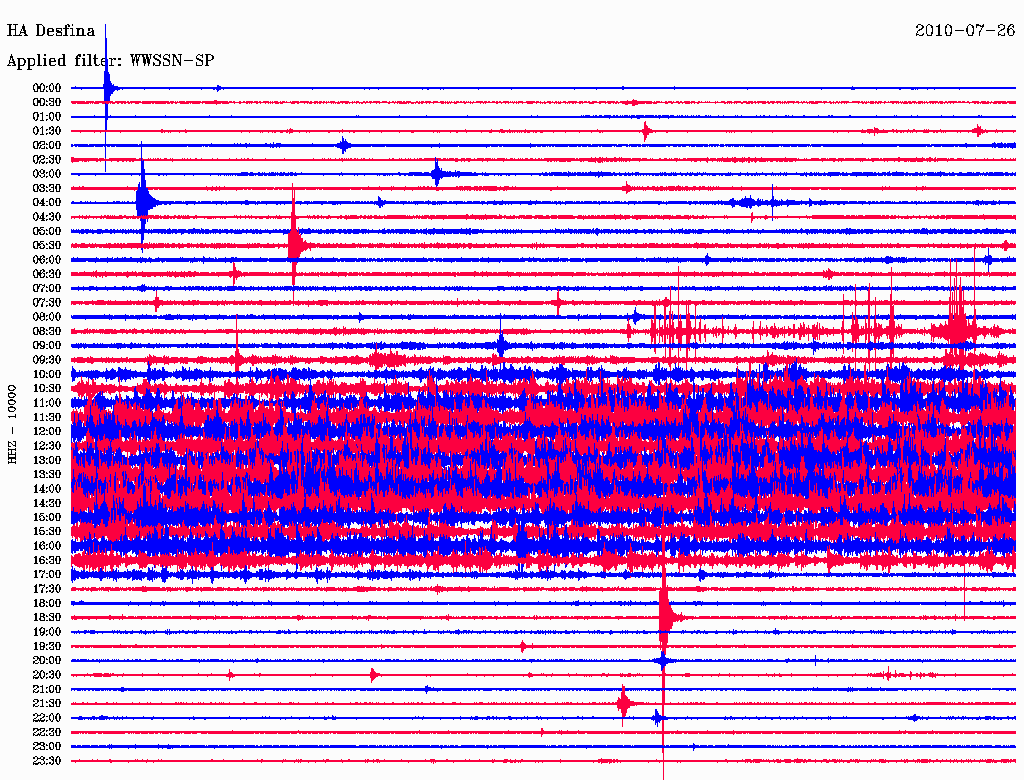Select the 03:30 time label
This screenshot has height=780, width=1024.
click(47, 188)
